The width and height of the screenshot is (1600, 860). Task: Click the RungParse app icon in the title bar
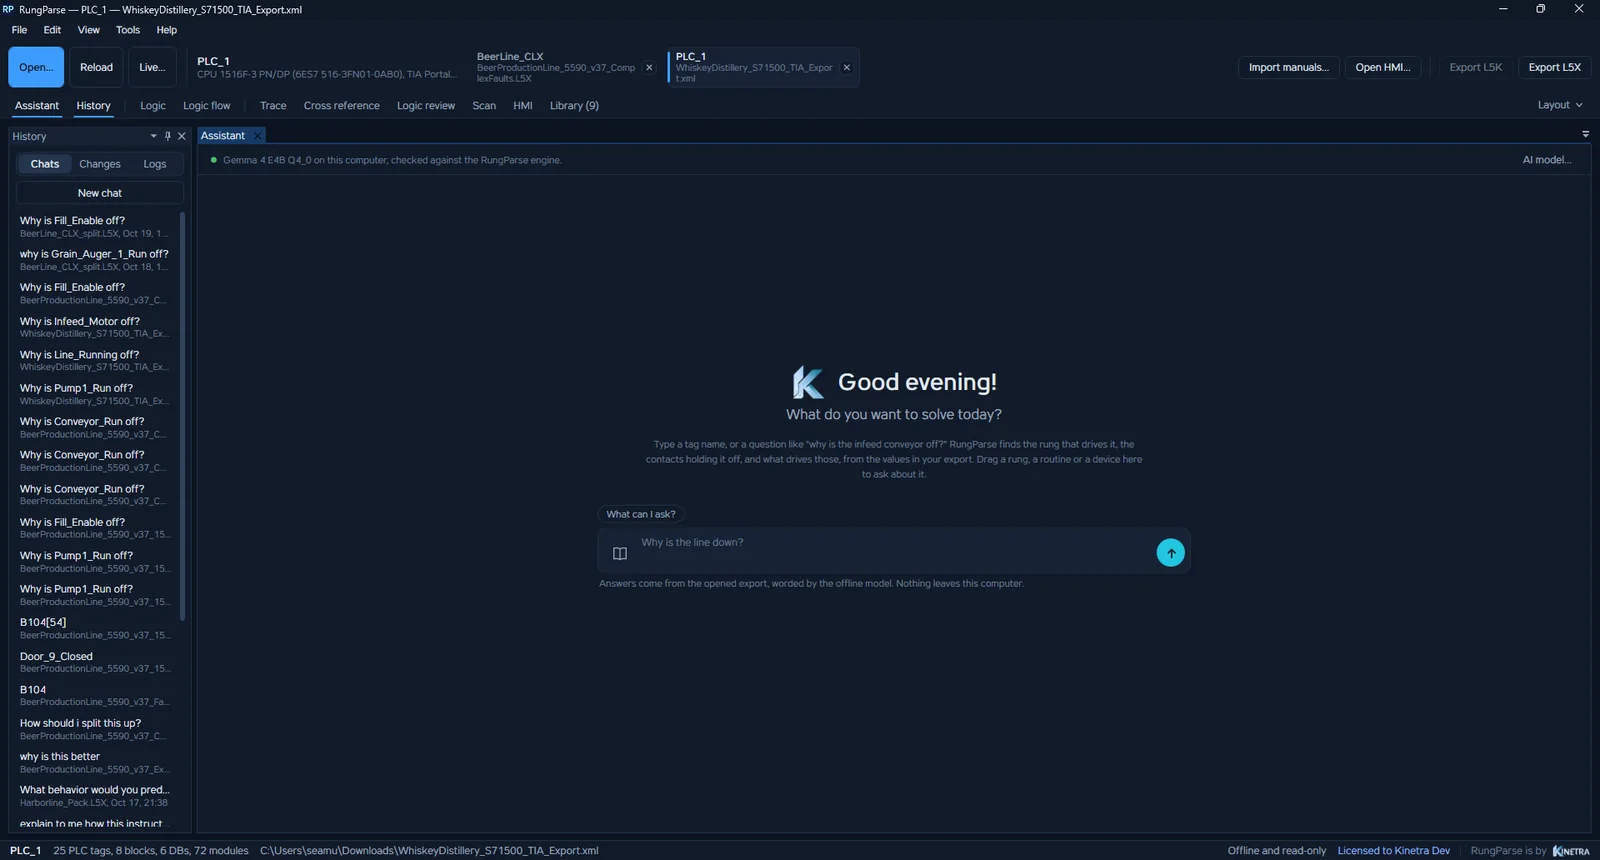coord(8,9)
